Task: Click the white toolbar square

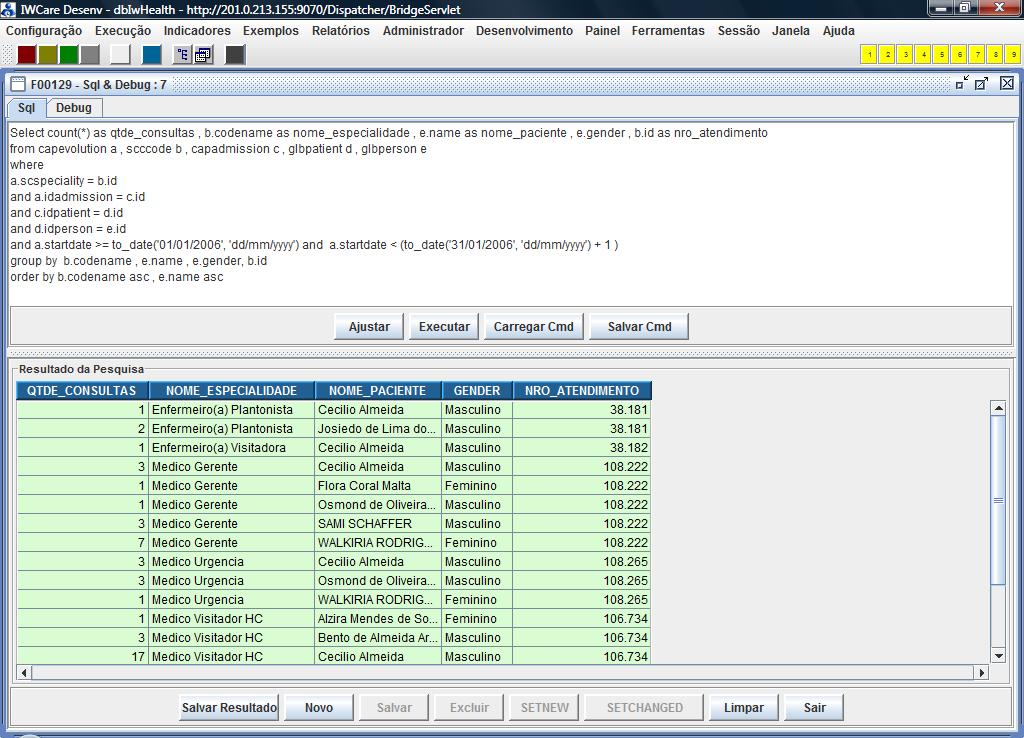Action: (120, 55)
